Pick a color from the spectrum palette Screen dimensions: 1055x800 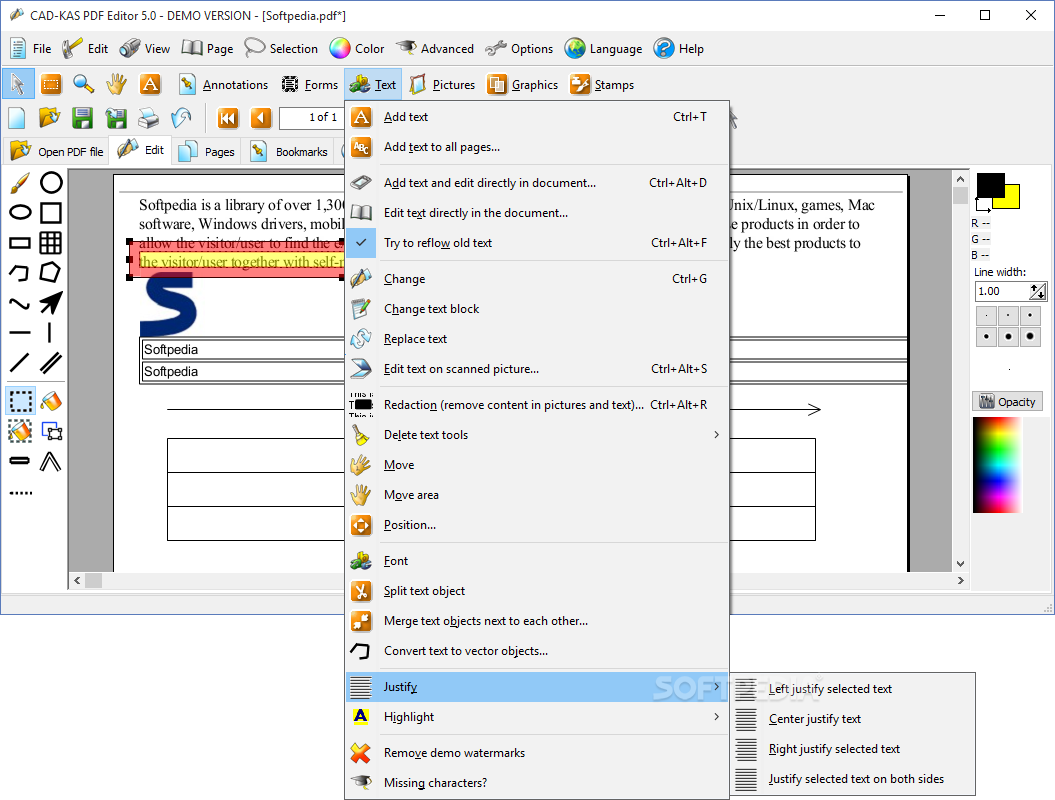point(997,465)
